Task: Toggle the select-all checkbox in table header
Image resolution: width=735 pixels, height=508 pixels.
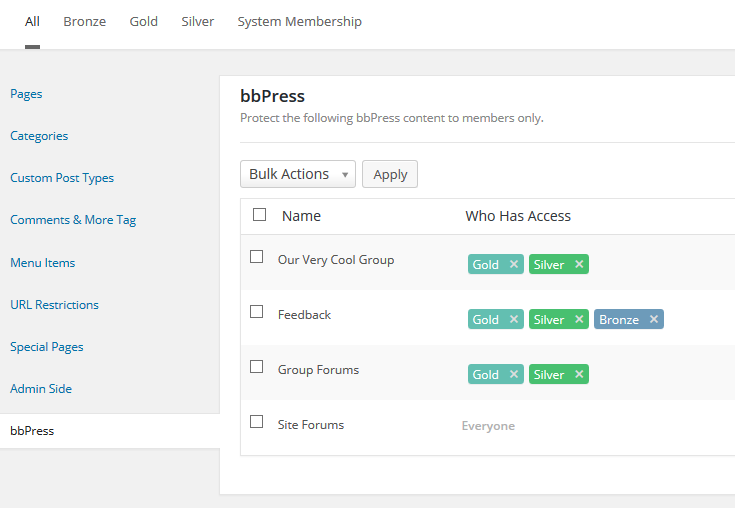Action: (259, 215)
